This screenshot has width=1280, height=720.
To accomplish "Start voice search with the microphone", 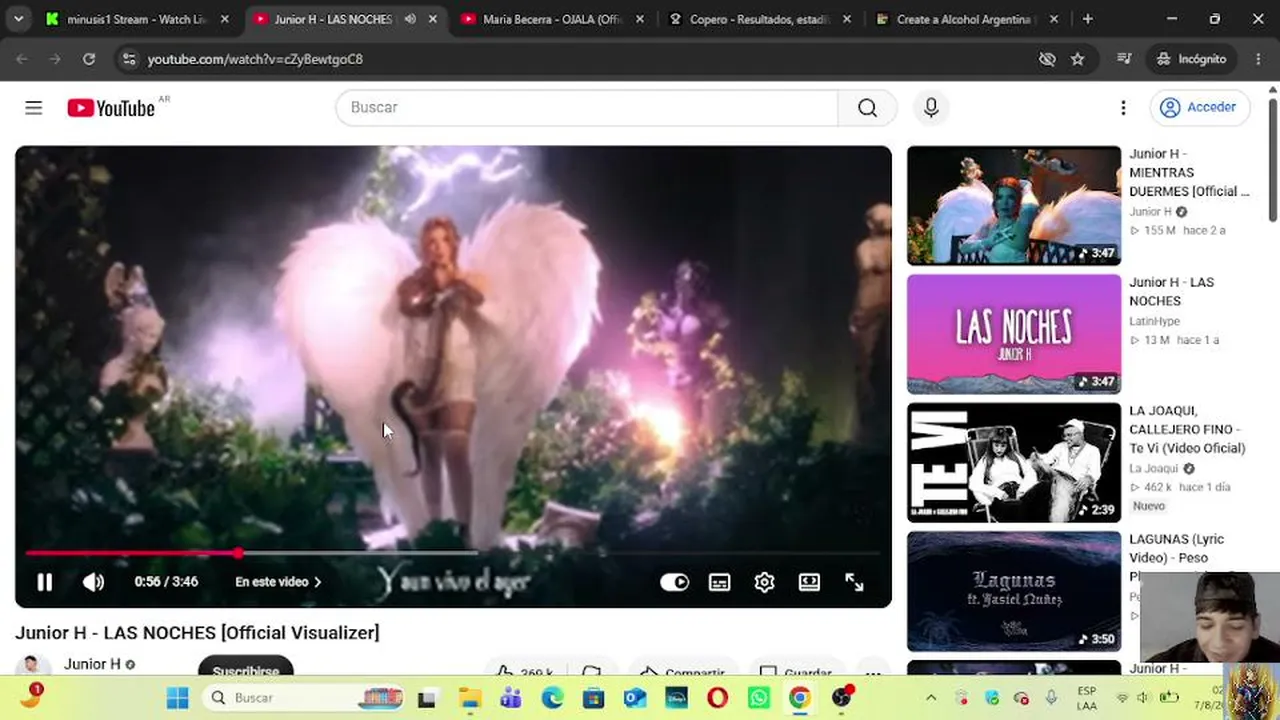I will 931,108.
